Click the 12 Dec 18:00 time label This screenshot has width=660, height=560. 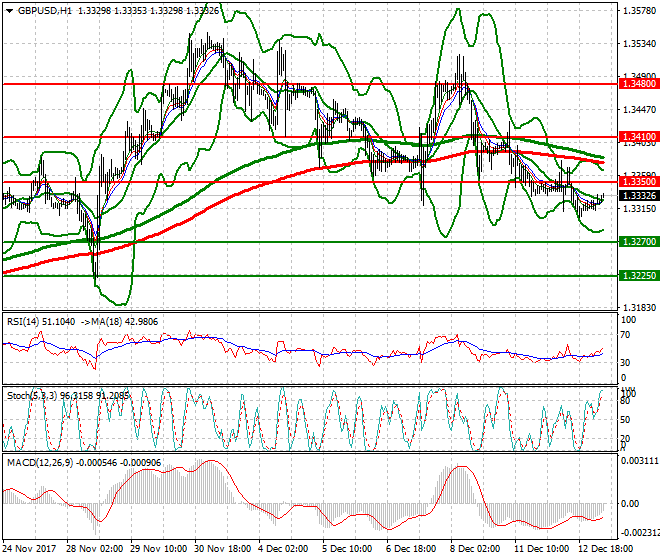pos(607,549)
